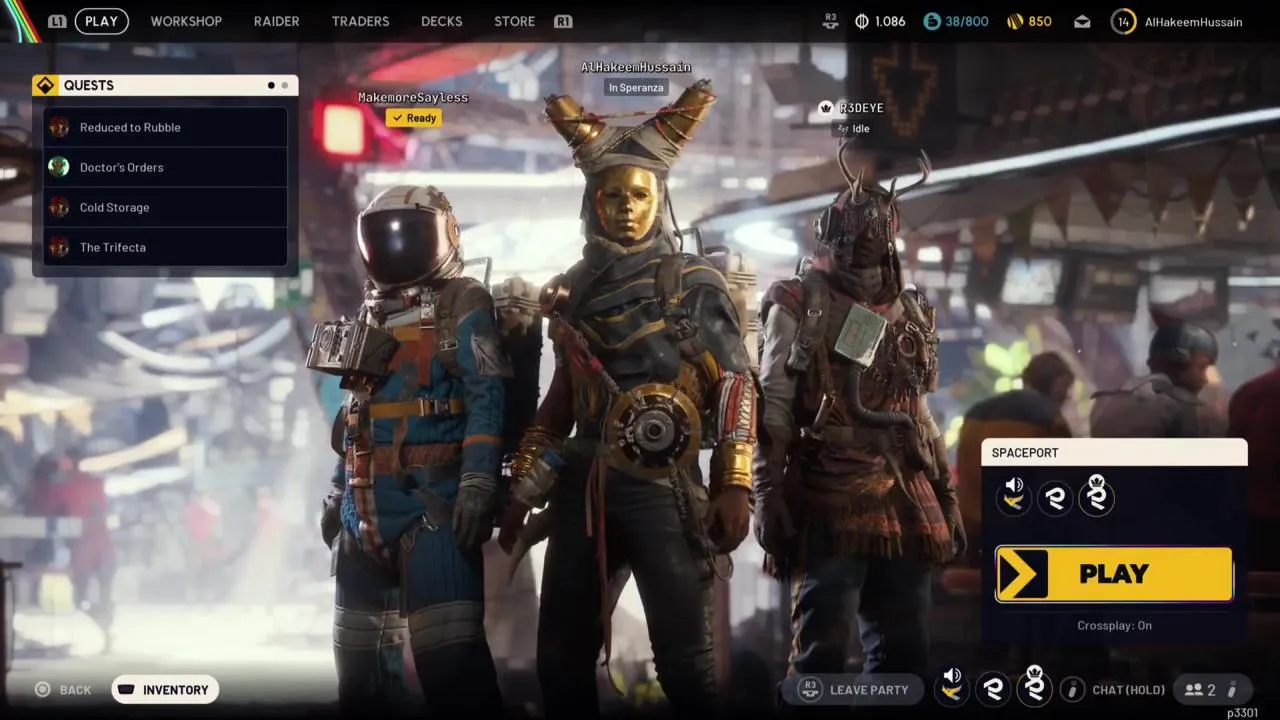The height and width of the screenshot is (720, 1280).
Task: Open AlHakeemHussain profile name in top bar
Action: [x=1194, y=21]
